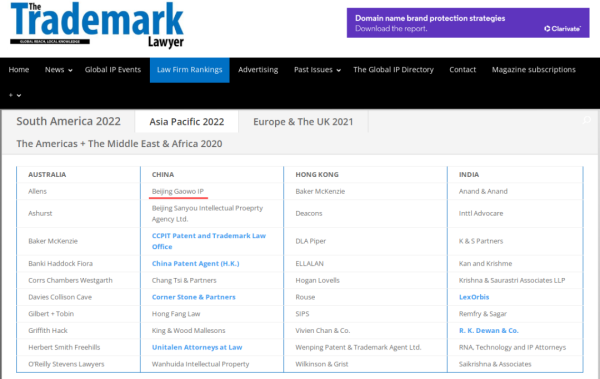Open Americas + Middle East & Africa 2020 tab
The width and height of the screenshot is (600, 379).
point(119,144)
